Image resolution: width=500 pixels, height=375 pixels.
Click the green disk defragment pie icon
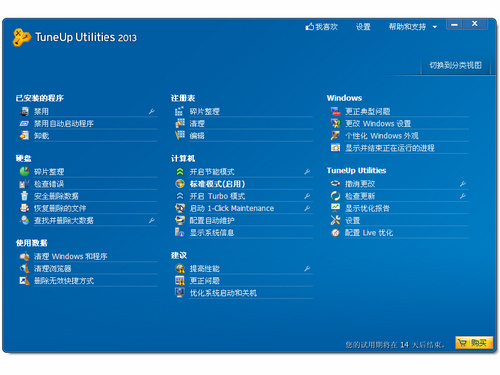coord(24,172)
